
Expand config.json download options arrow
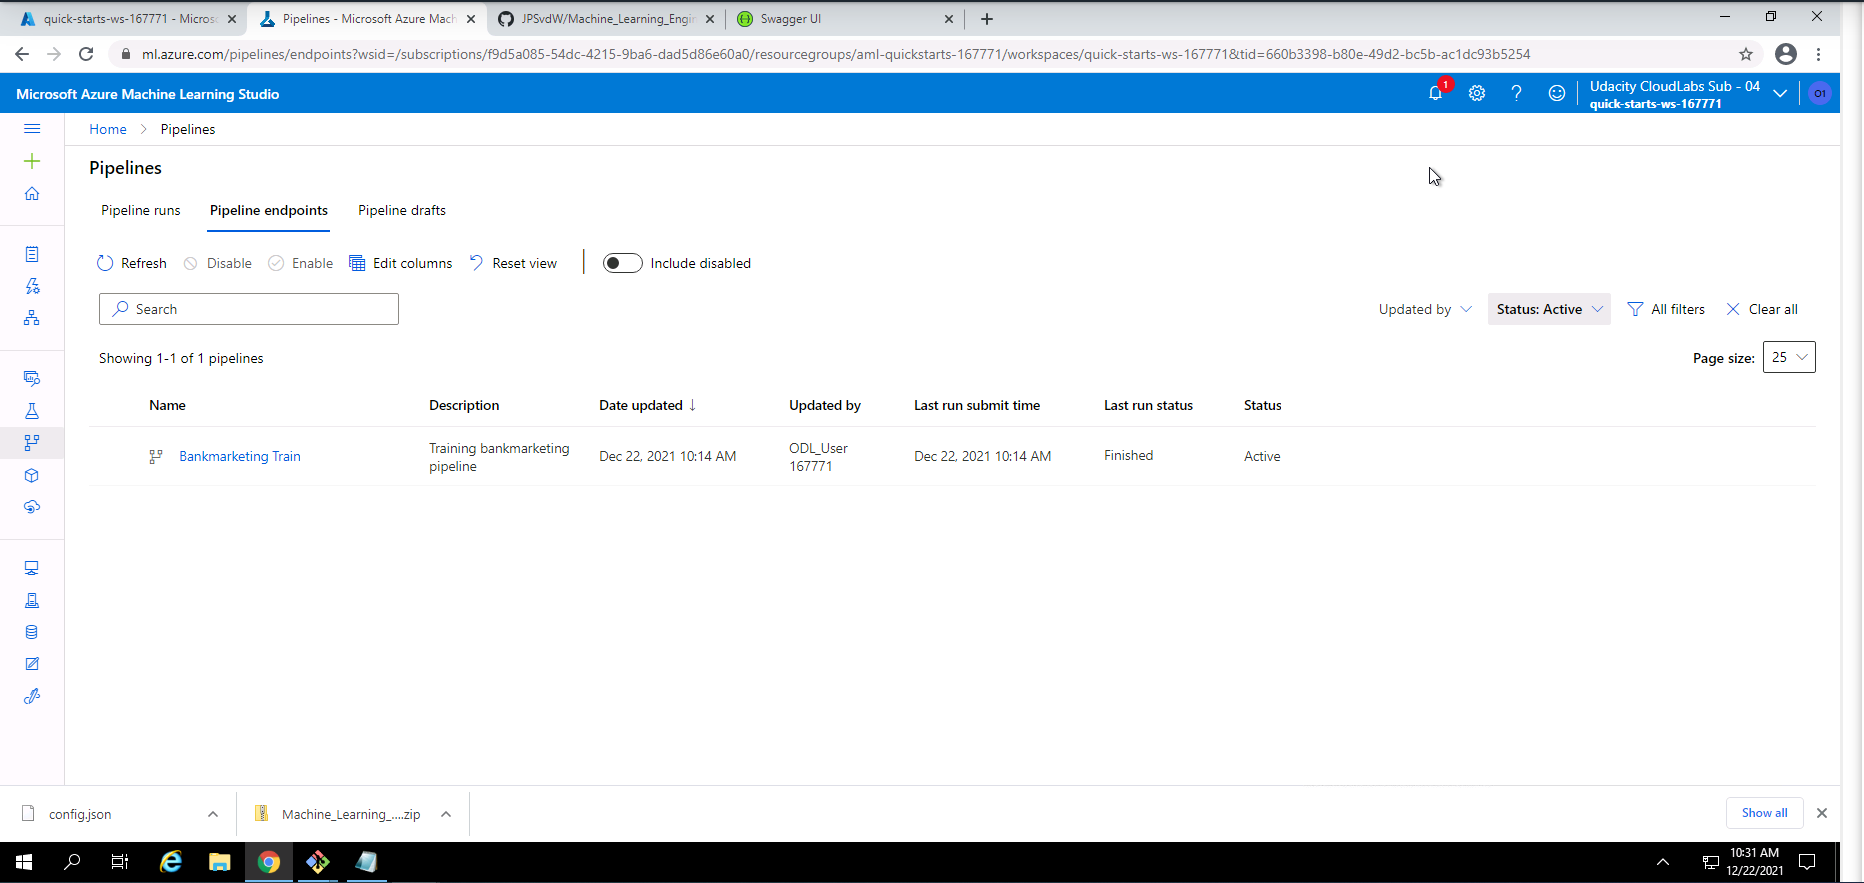[x=213, y=814]
